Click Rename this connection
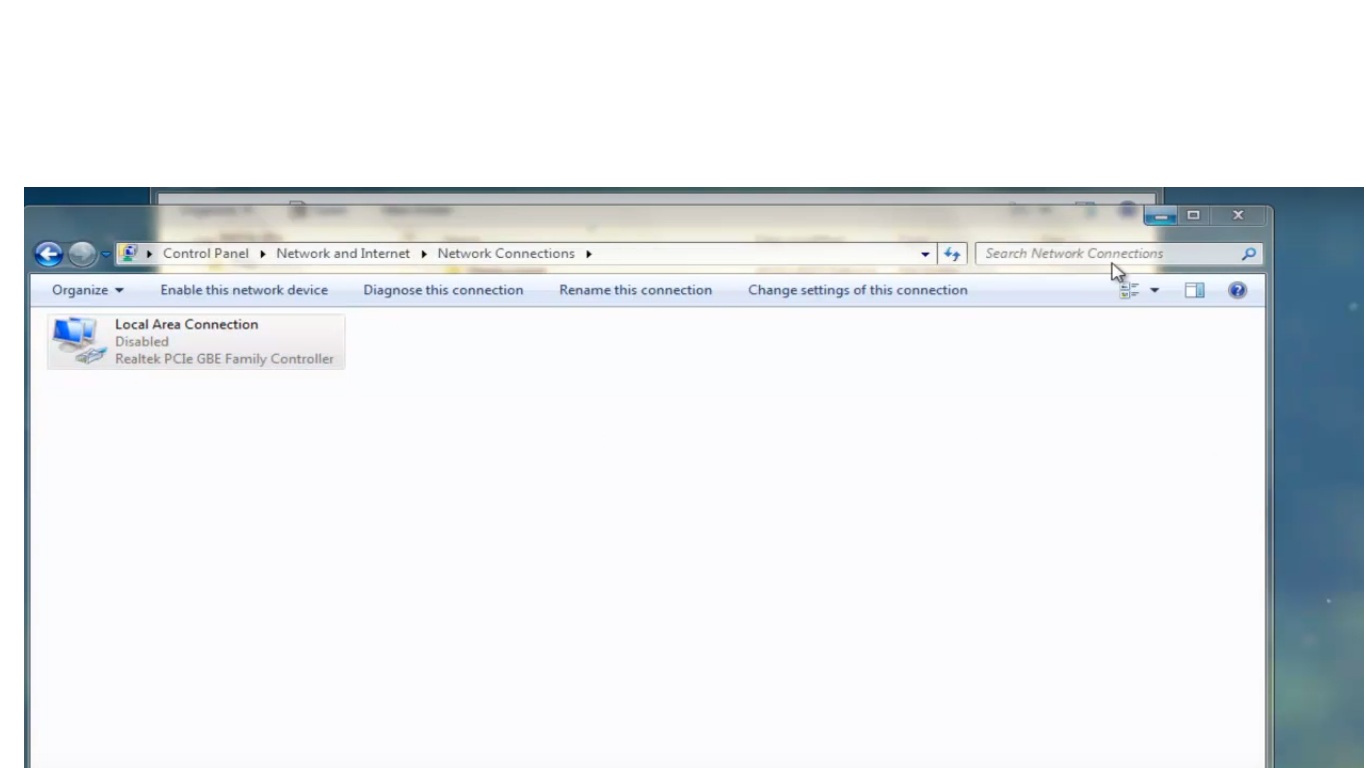Screen dimensions: 1366x768 tap(635, 290)
